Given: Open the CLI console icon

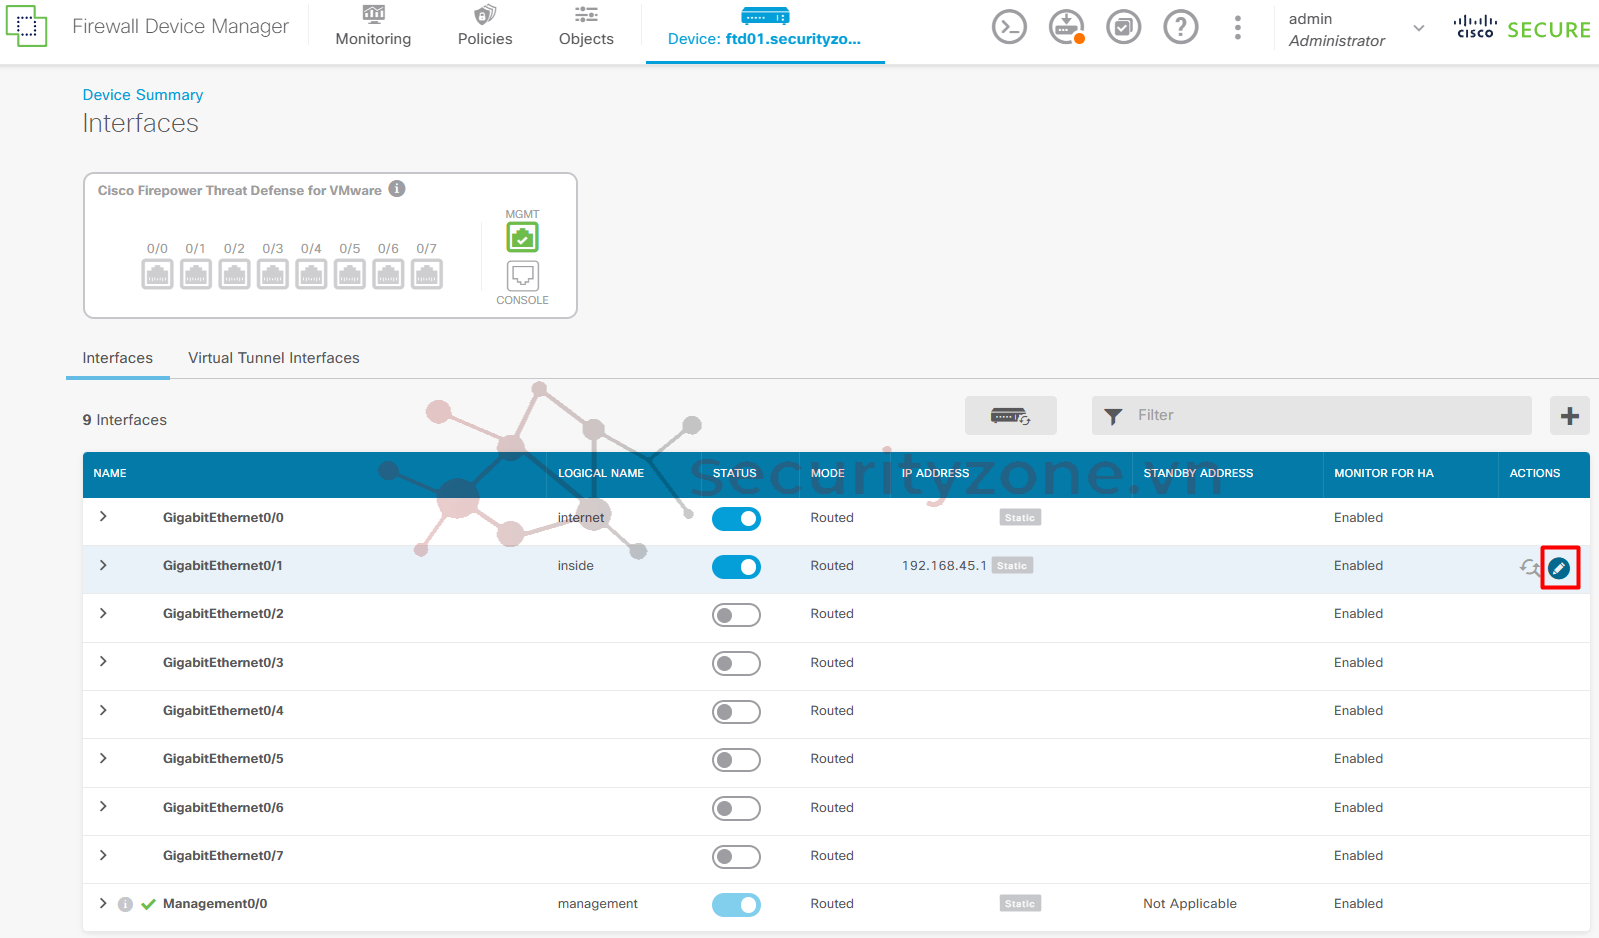Looking at the screenshot, I should [x=1009, y=27].
